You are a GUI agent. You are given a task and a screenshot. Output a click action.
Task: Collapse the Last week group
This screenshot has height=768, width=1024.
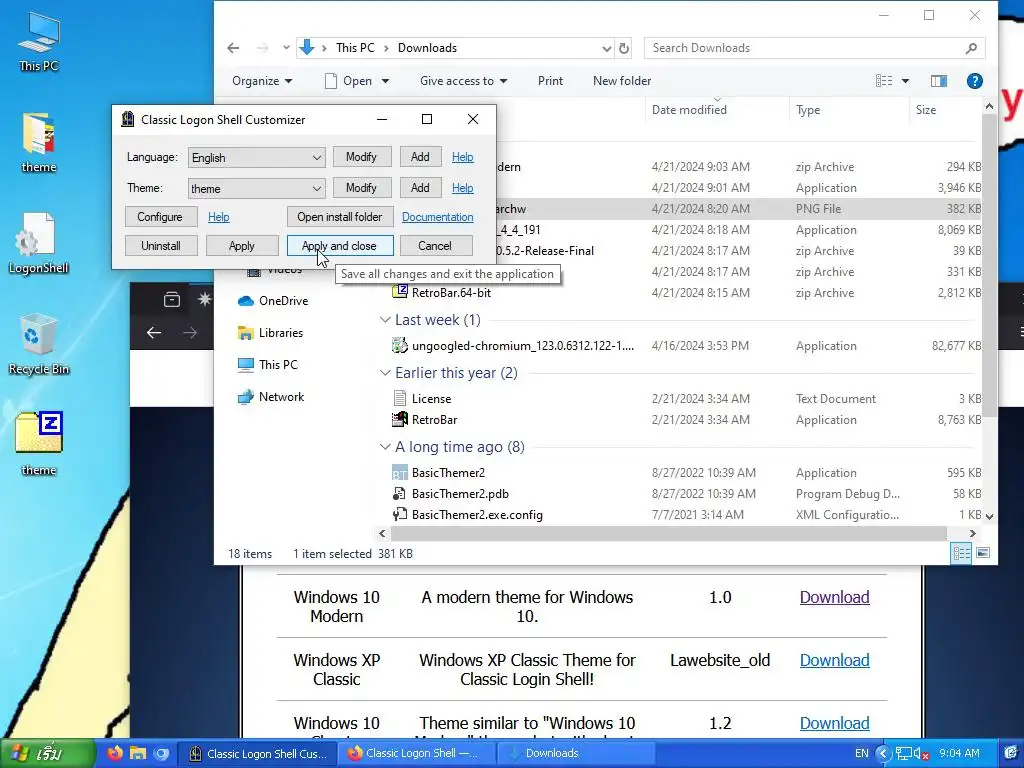point(385,319)
